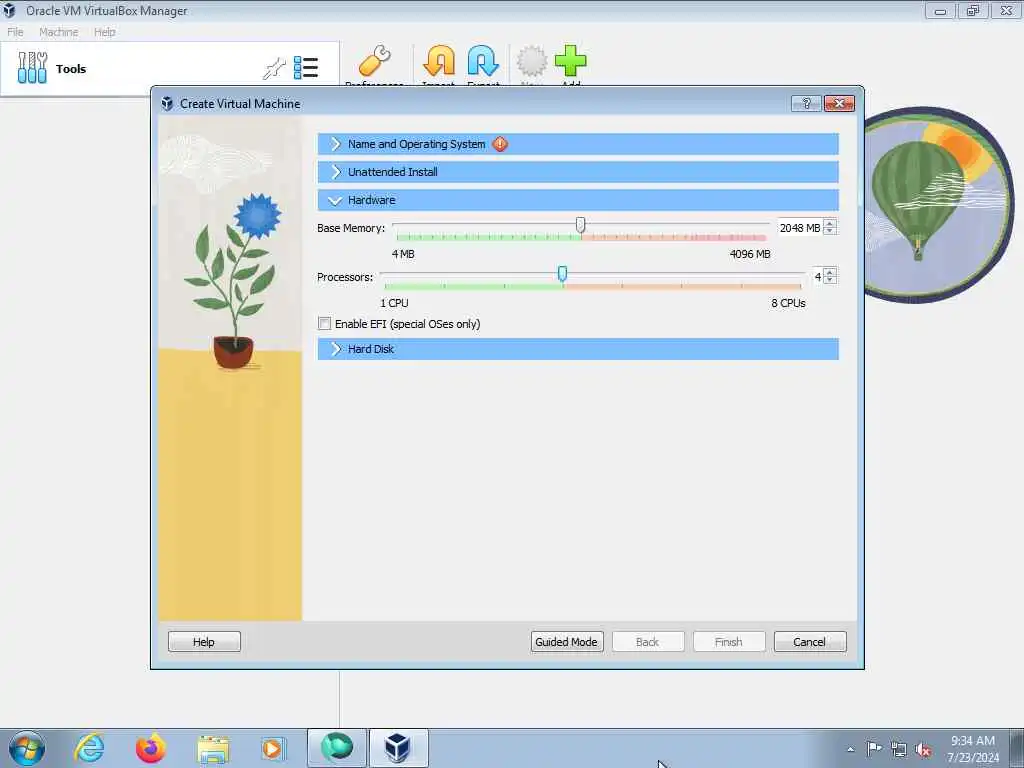Increase Base Memory with the up spinner
Screen dimensions: 1024x768
click(830, 223)
